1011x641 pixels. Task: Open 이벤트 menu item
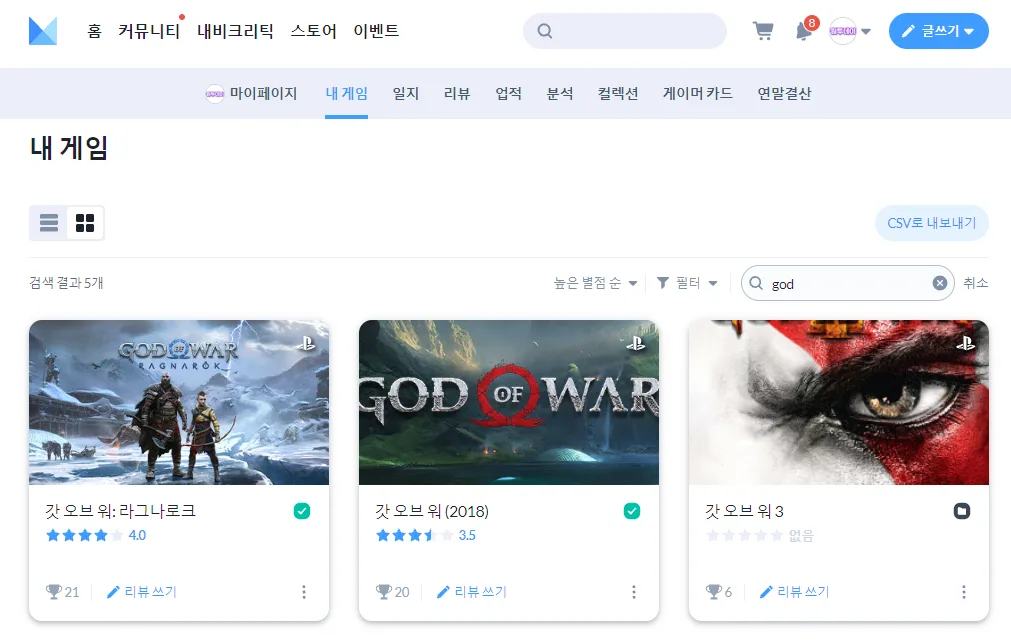pos(376,31)
